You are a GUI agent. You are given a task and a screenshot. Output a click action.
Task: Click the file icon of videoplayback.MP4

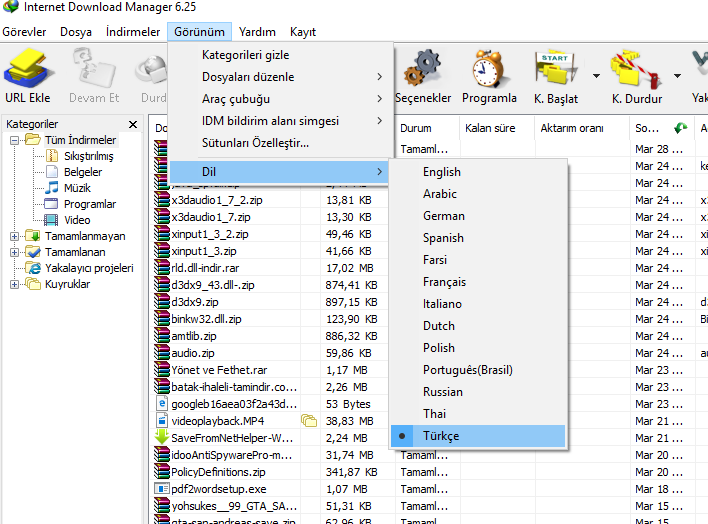[162, 421]
